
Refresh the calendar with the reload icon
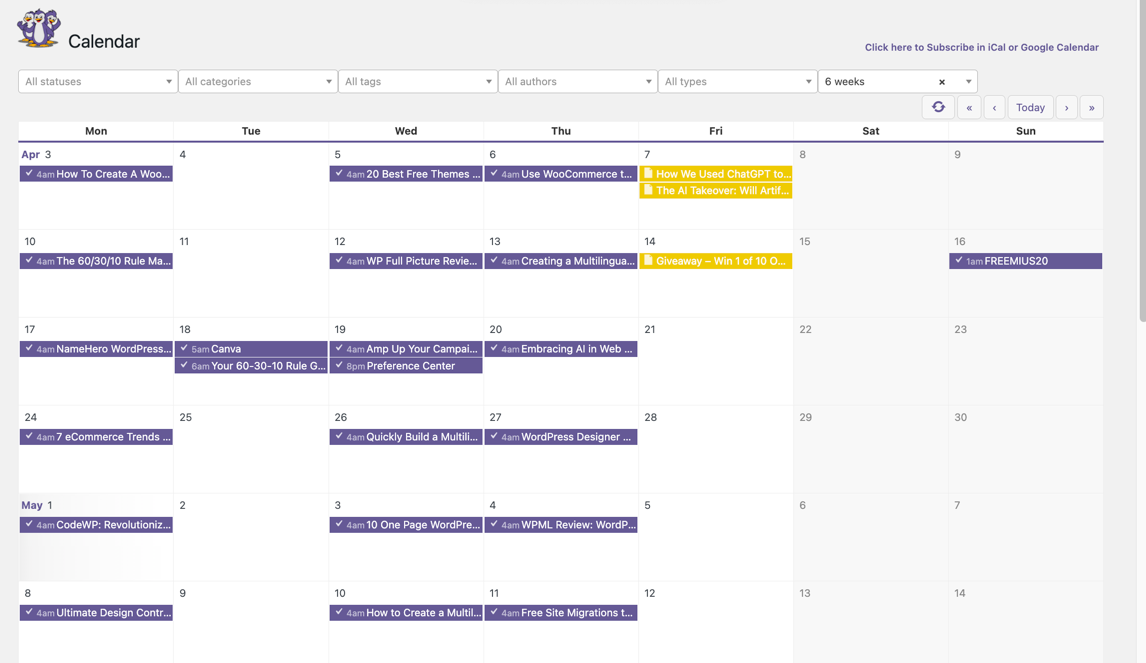coord(938,107)
